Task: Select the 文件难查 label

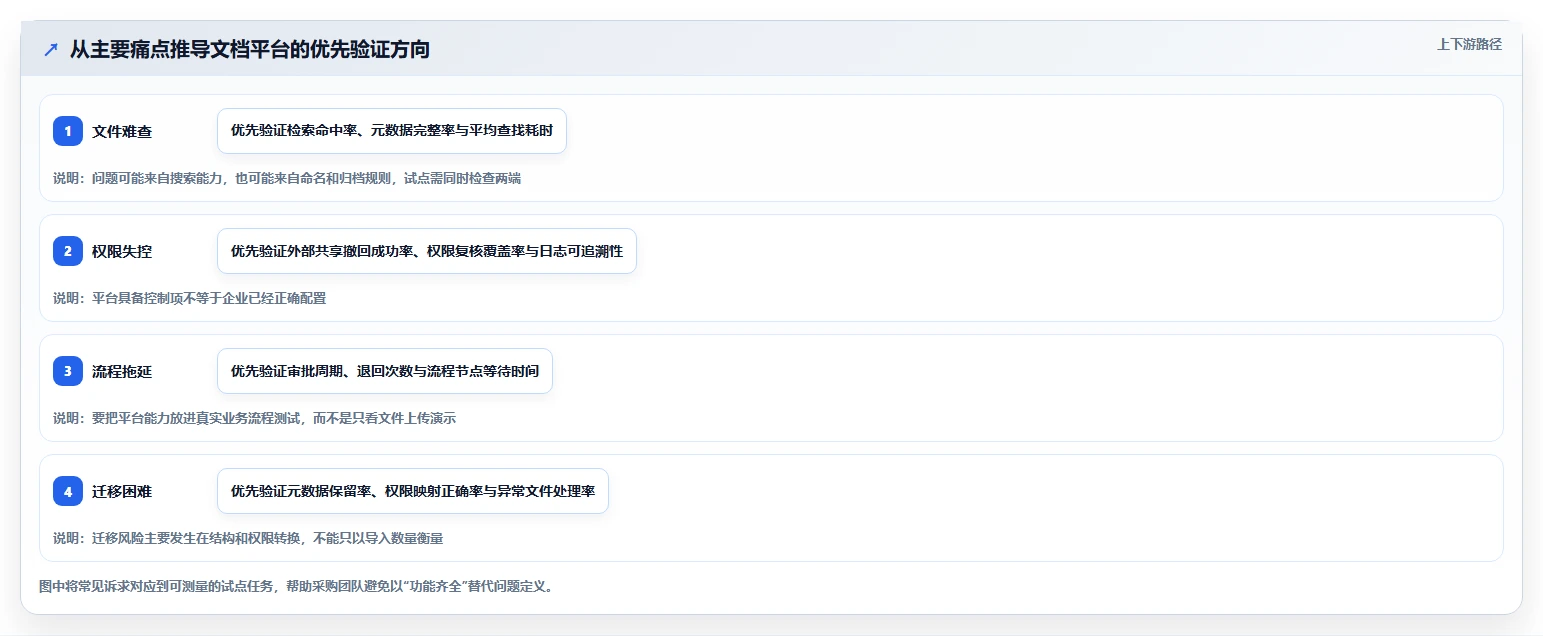Action: [122, 131]
